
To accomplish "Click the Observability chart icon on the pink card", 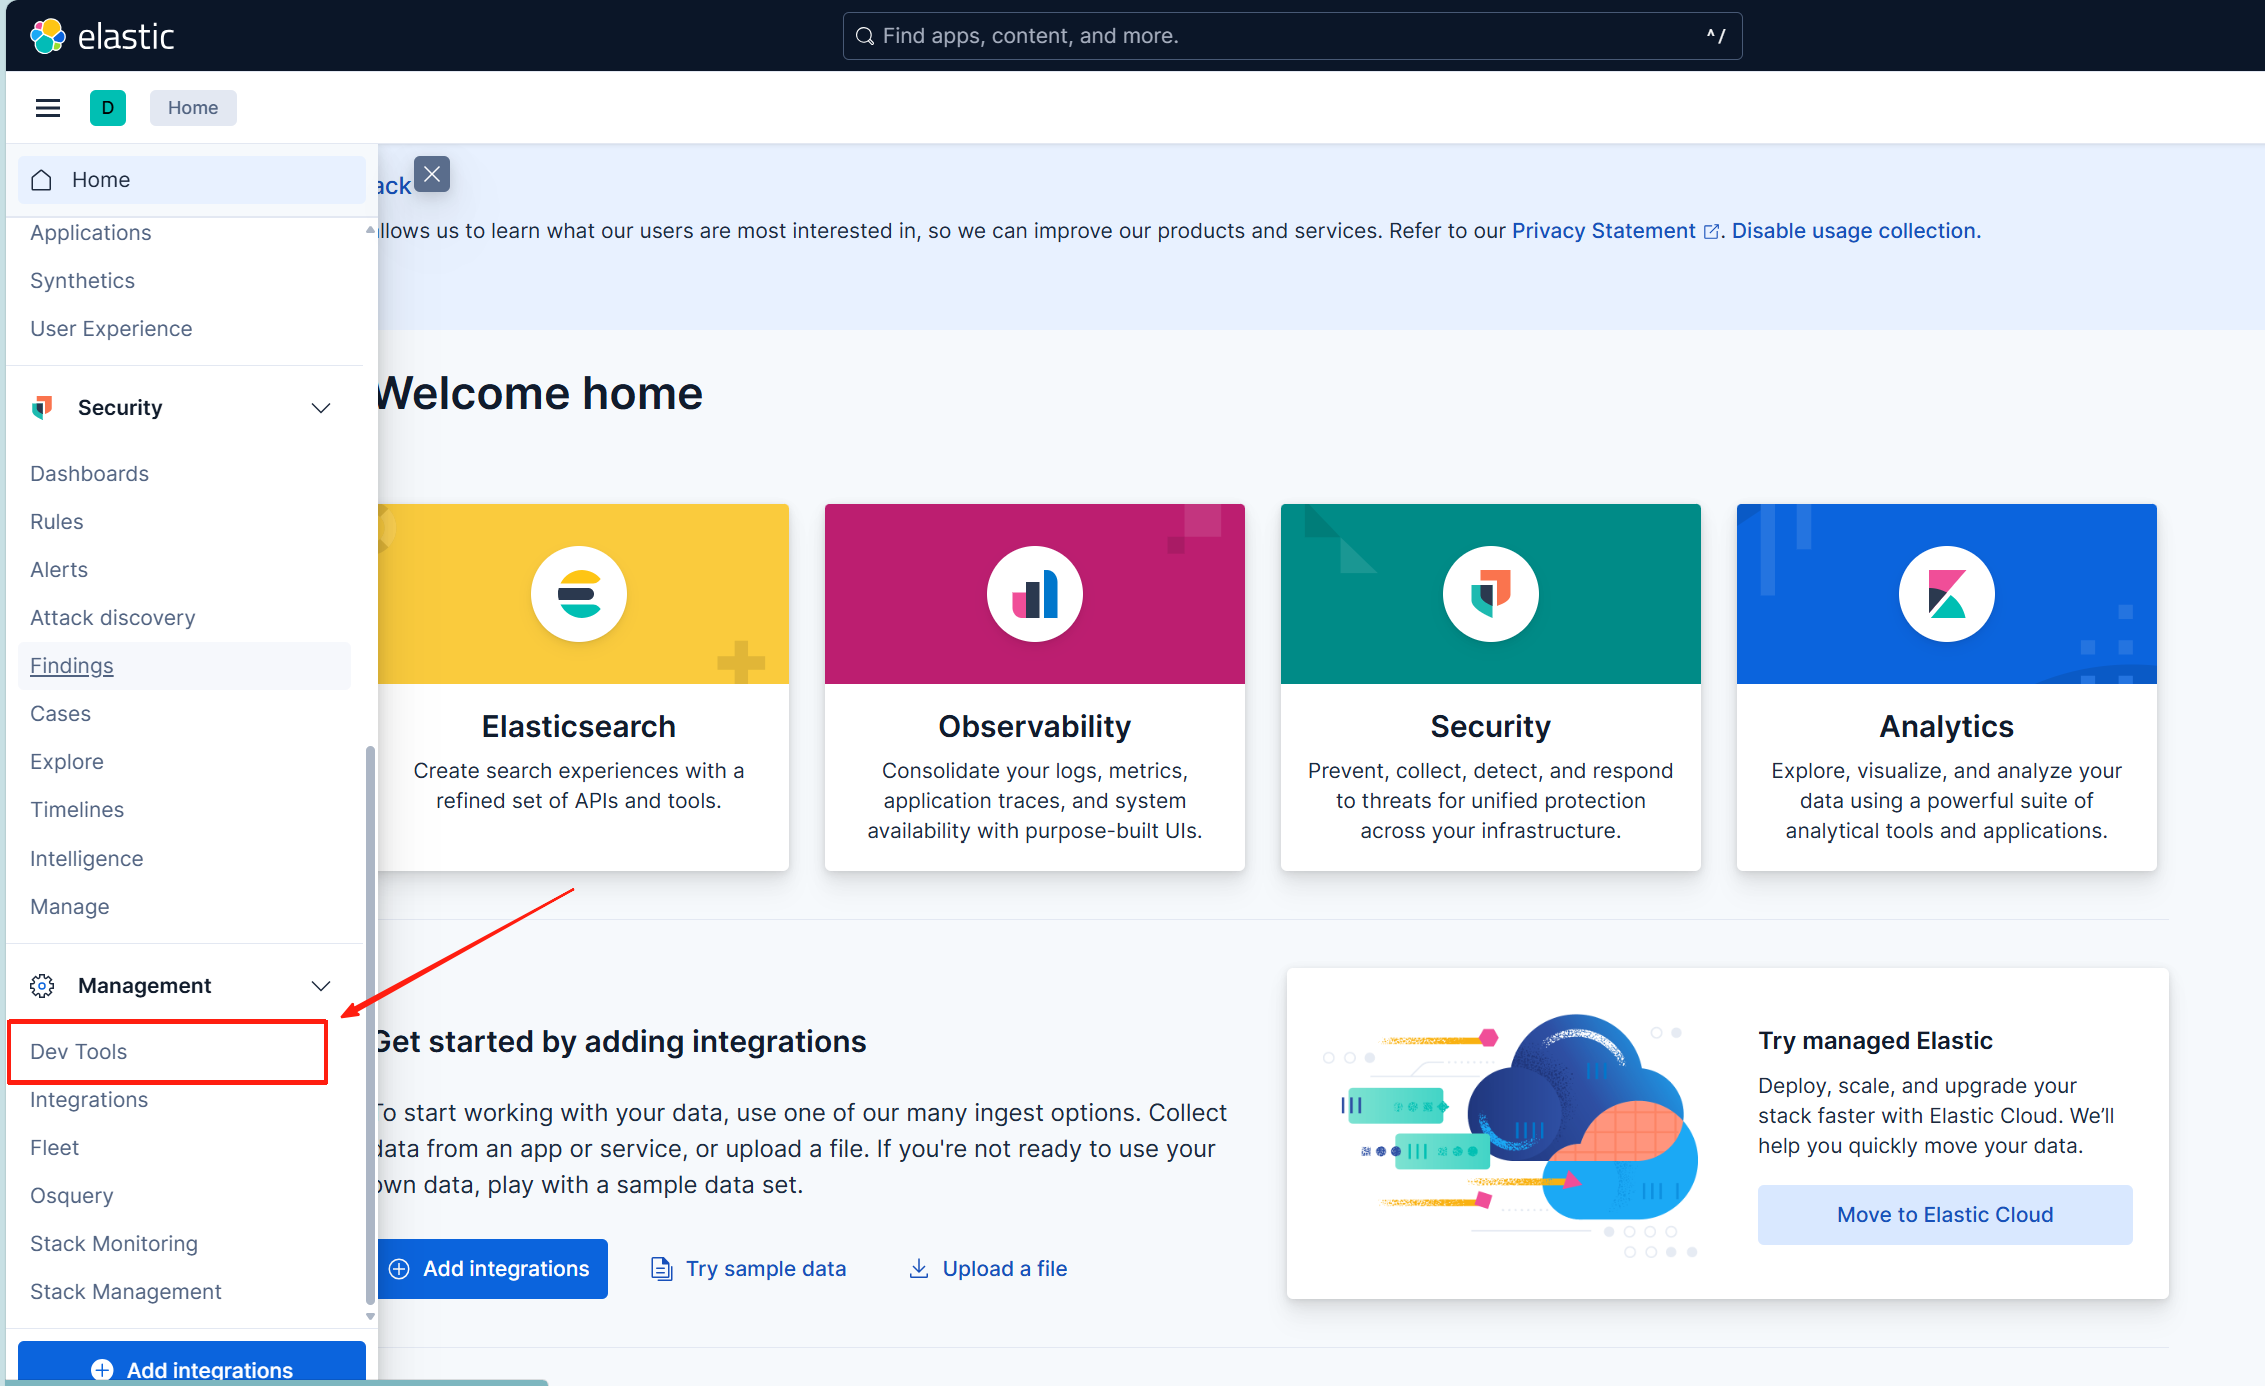I will [x=1034, y=593].
